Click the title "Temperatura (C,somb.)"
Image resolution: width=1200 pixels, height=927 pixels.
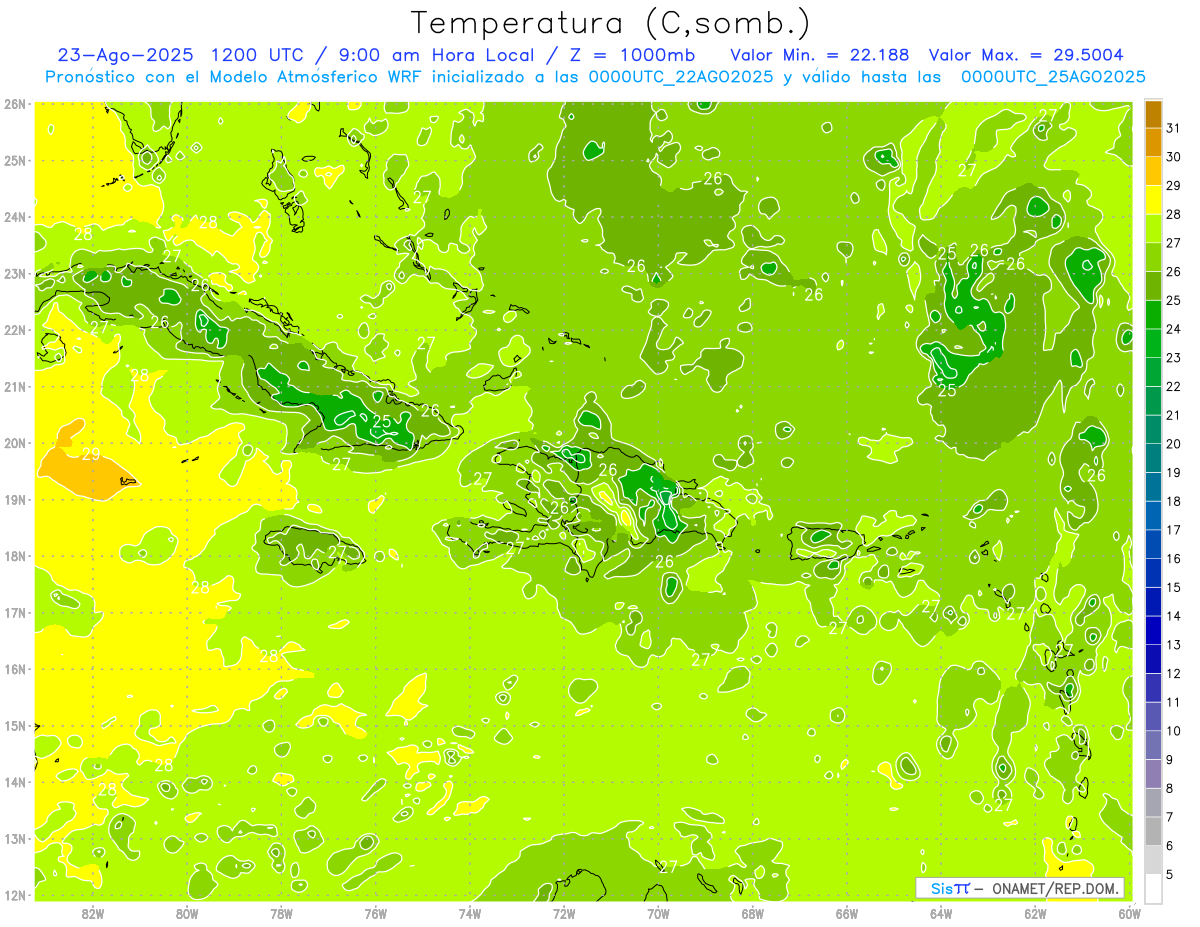(610, 22)
